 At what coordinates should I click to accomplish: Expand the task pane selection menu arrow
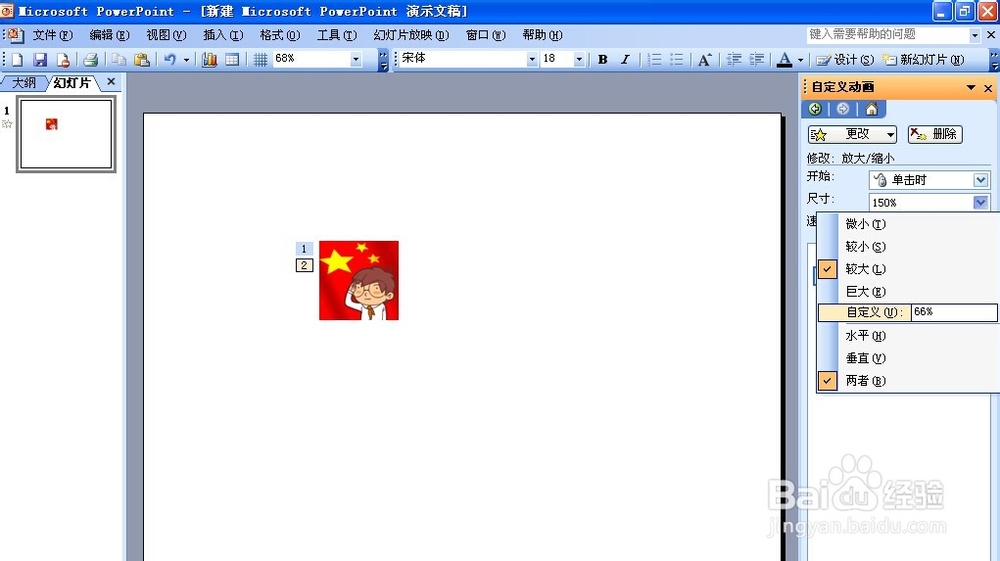[971, 87]
